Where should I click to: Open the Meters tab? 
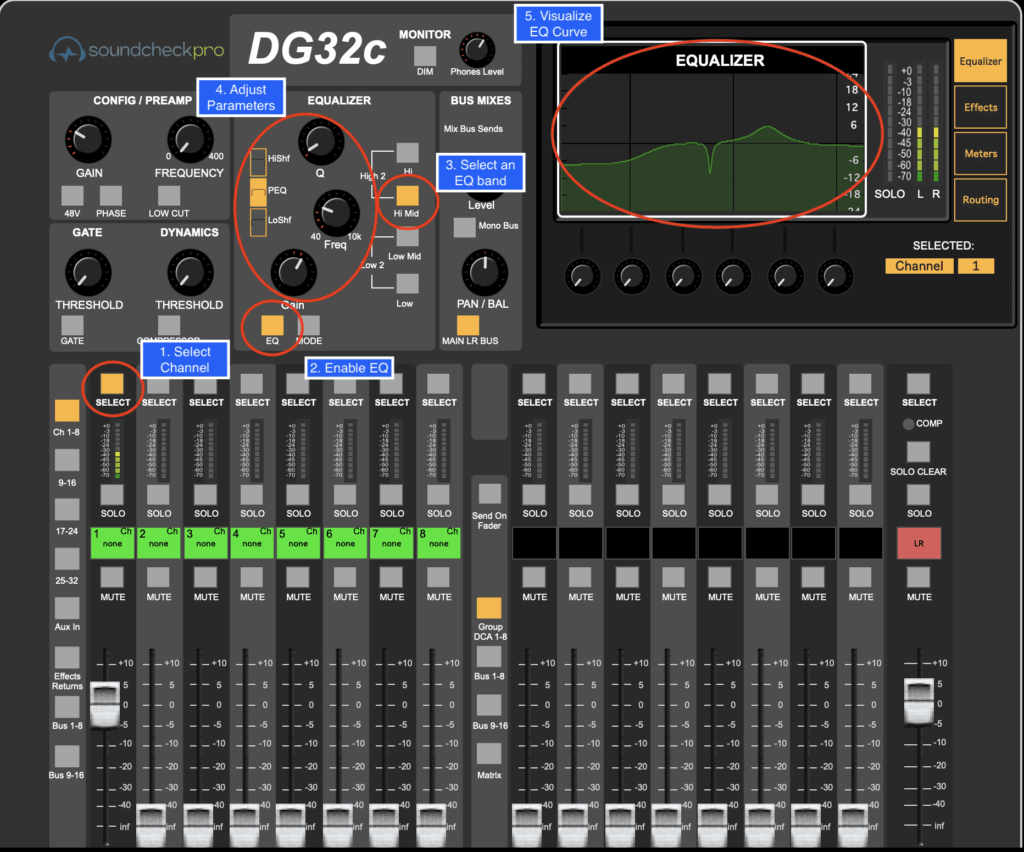point(980,153)
